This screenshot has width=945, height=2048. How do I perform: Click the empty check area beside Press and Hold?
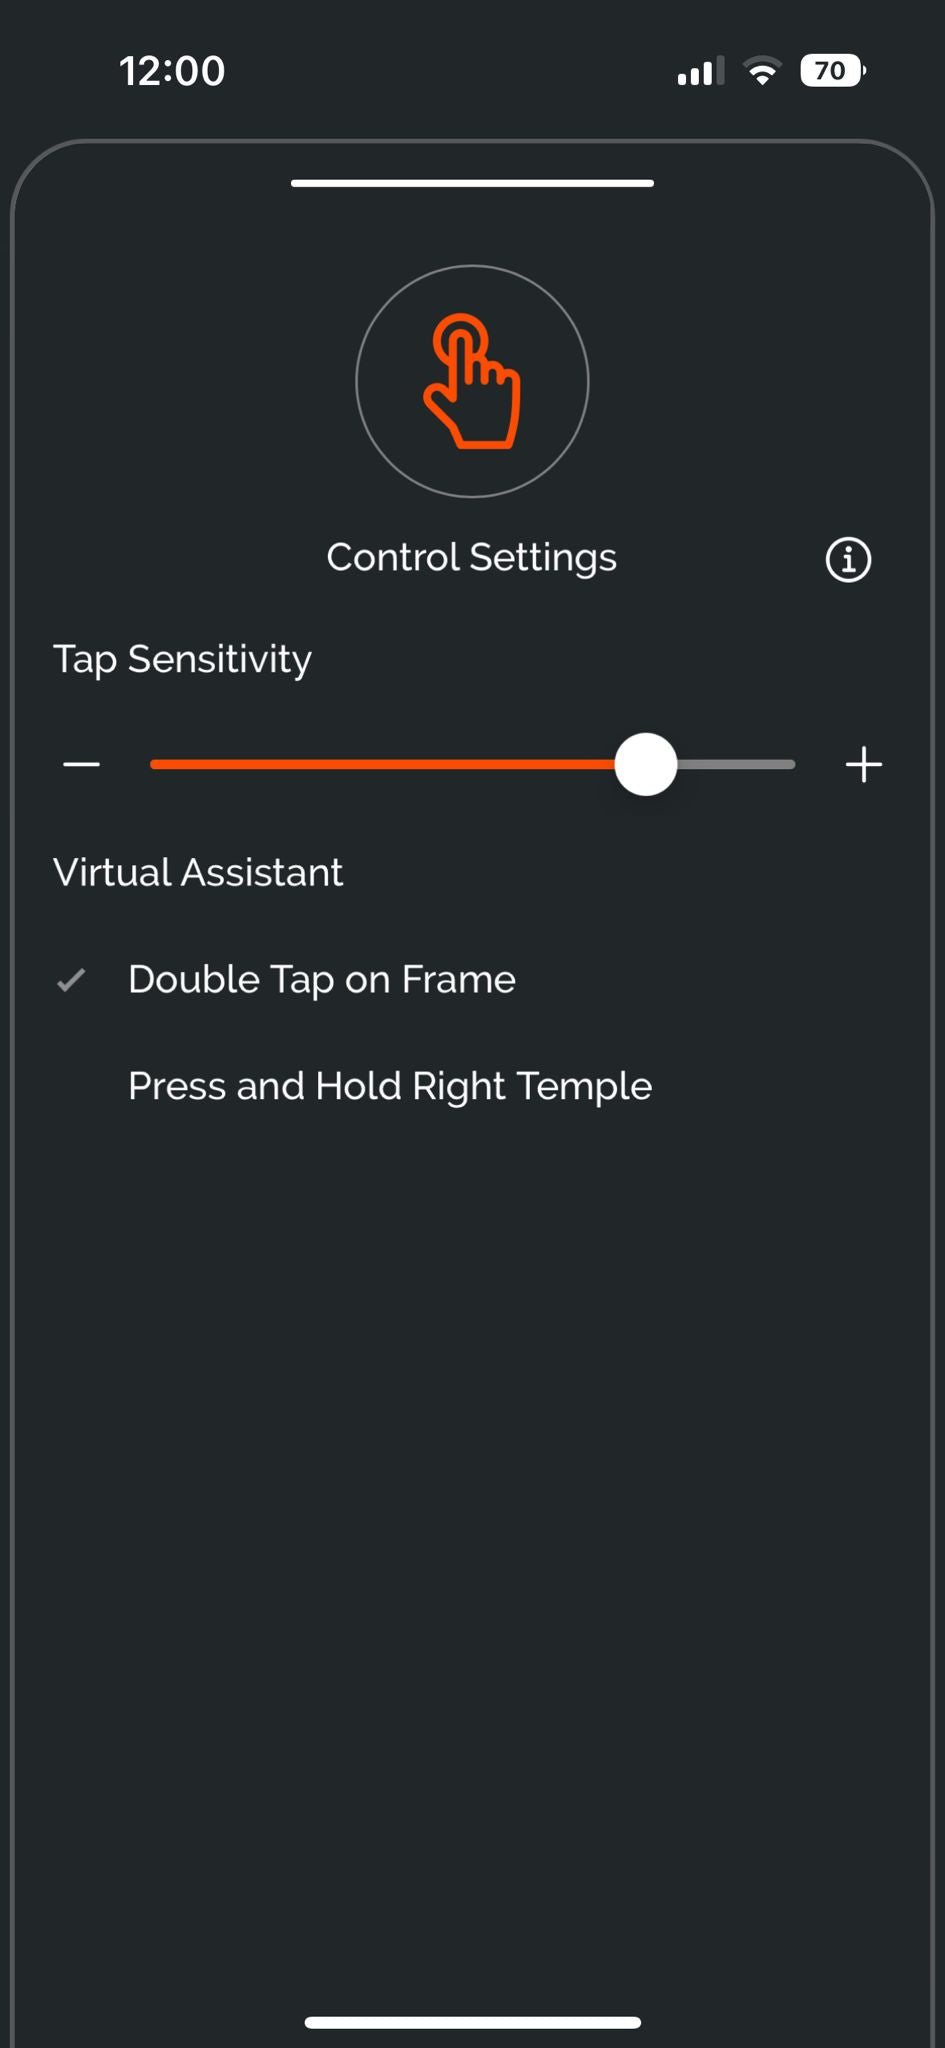click(x=71, y=1087)
